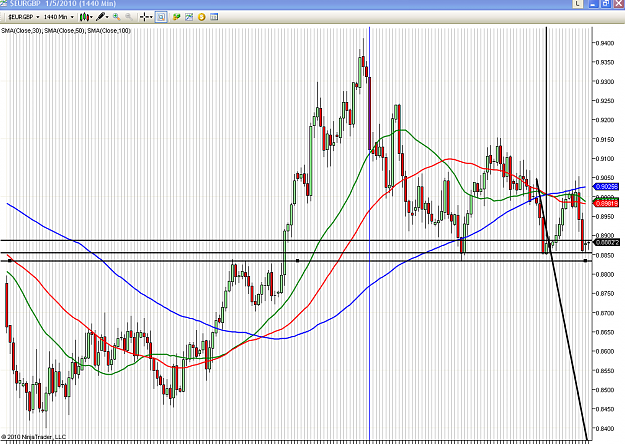Open the chart properties table icon
Screen dimensions: 625x444
pos(214,17)
